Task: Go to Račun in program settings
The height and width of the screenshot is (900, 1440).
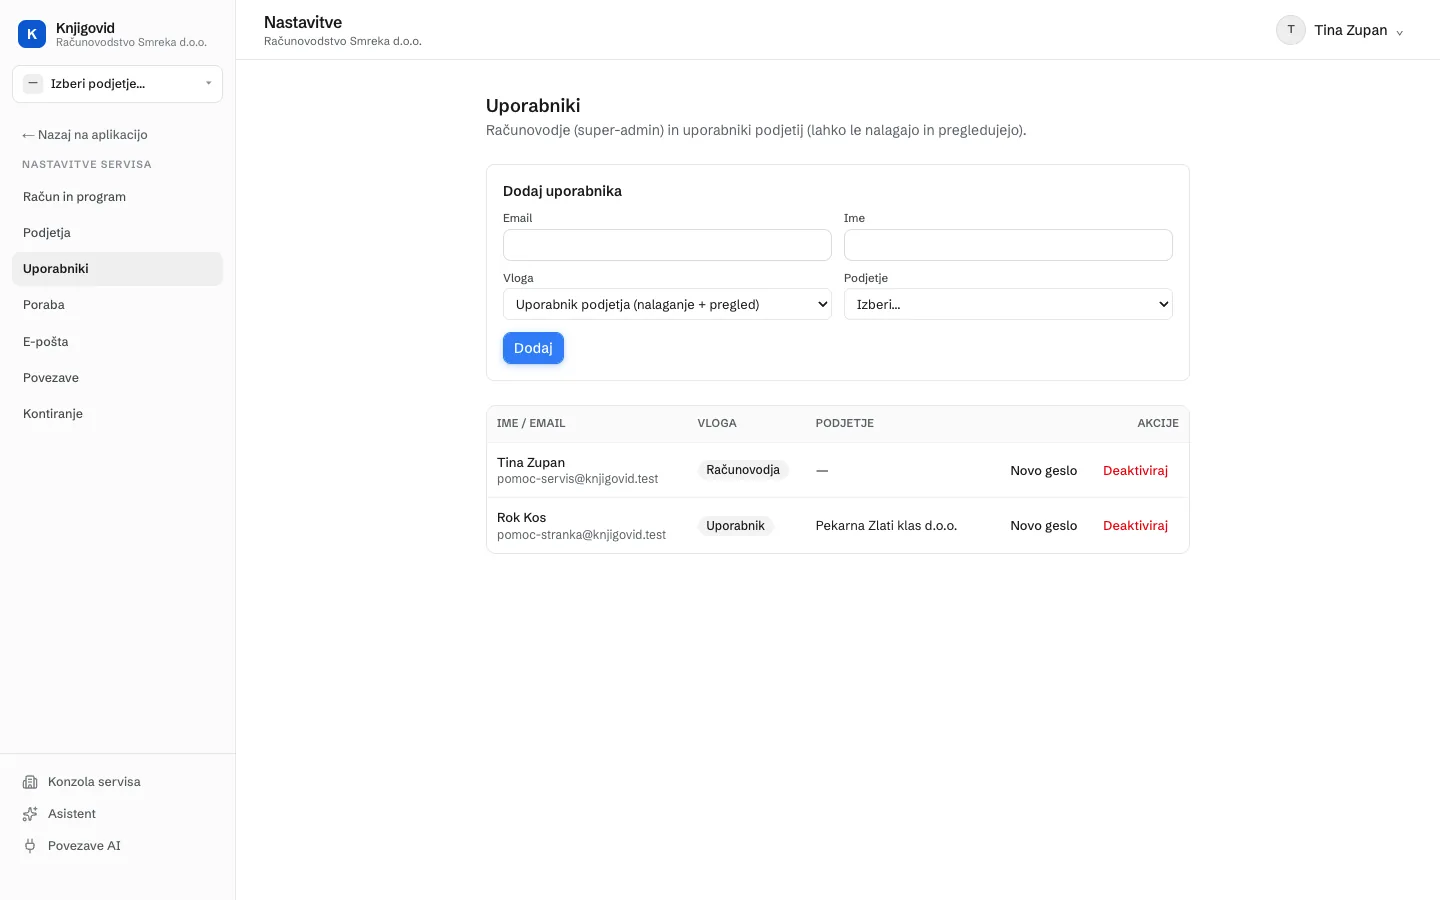Action: pyautogui.click(x=117, y=197)
